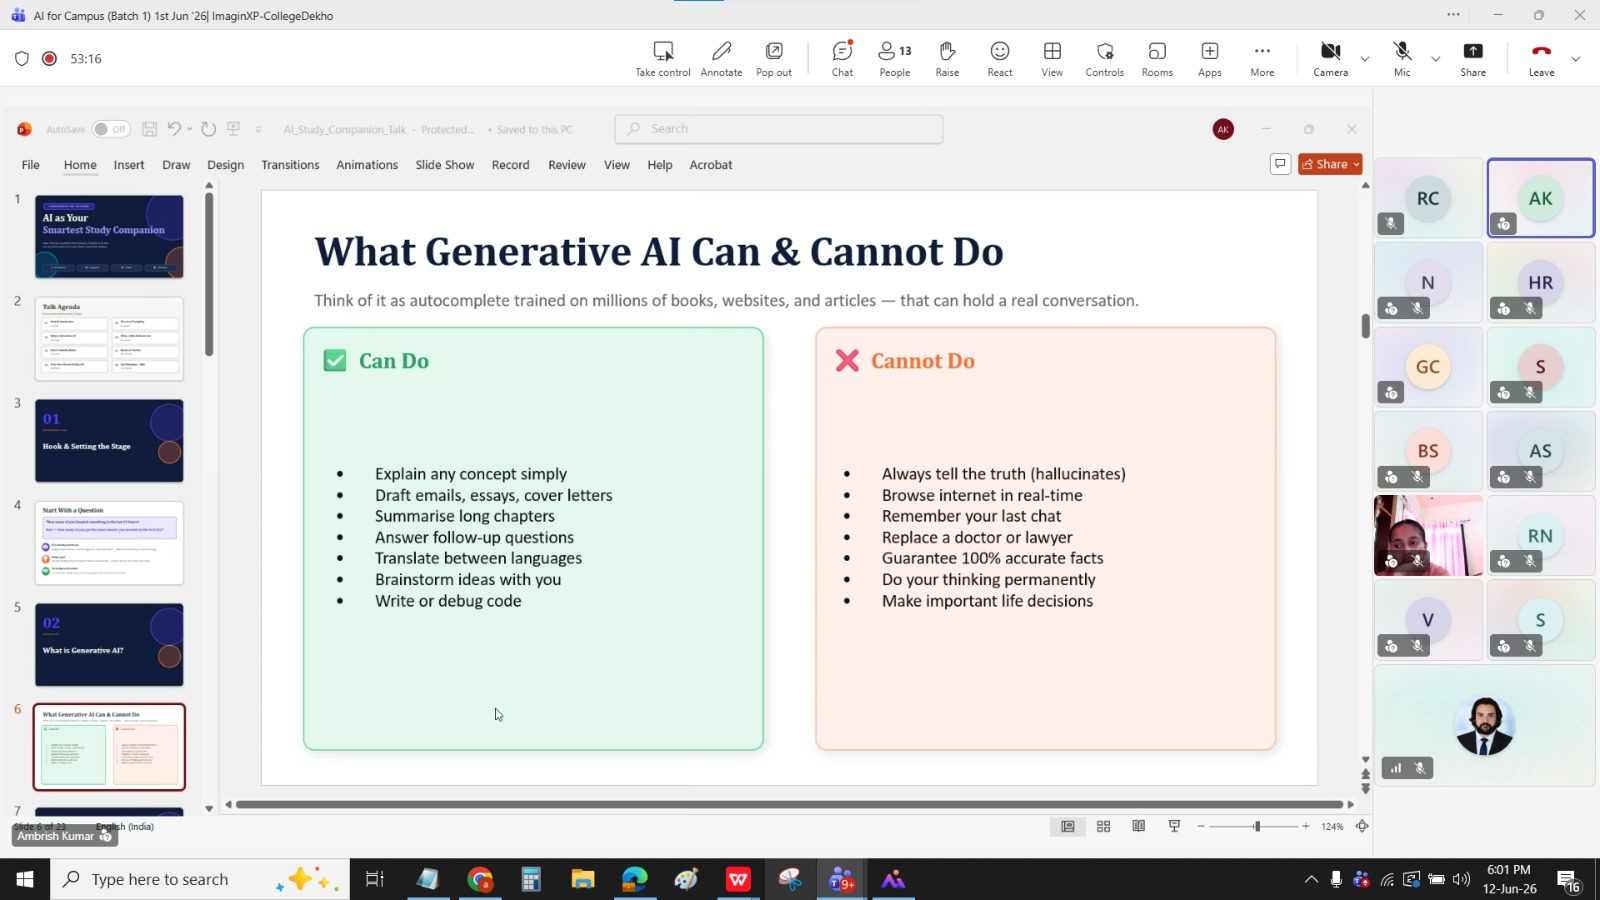Open Take control in Teams toolbar
Image resolution: width=1600 pixels, height=900 pixels.
coord(663,59)
